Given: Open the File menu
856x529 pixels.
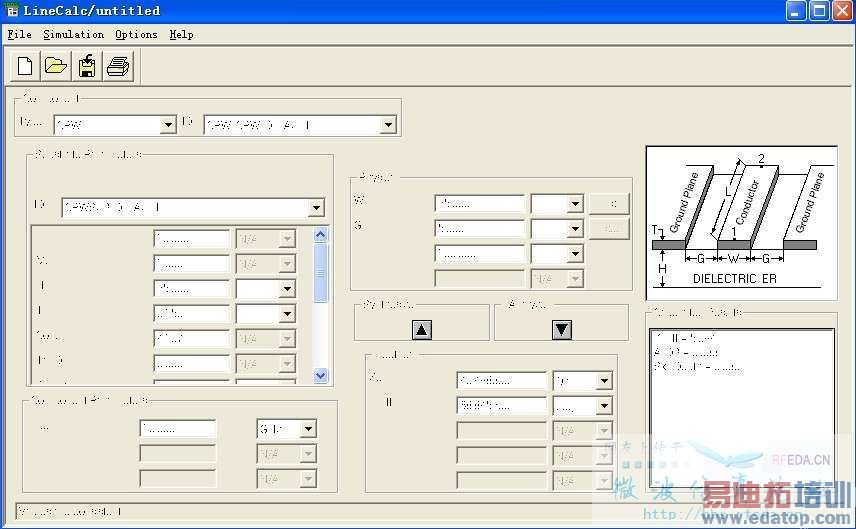Looking at the screenshot, I should pyautogui.click(x=19, y=34).
